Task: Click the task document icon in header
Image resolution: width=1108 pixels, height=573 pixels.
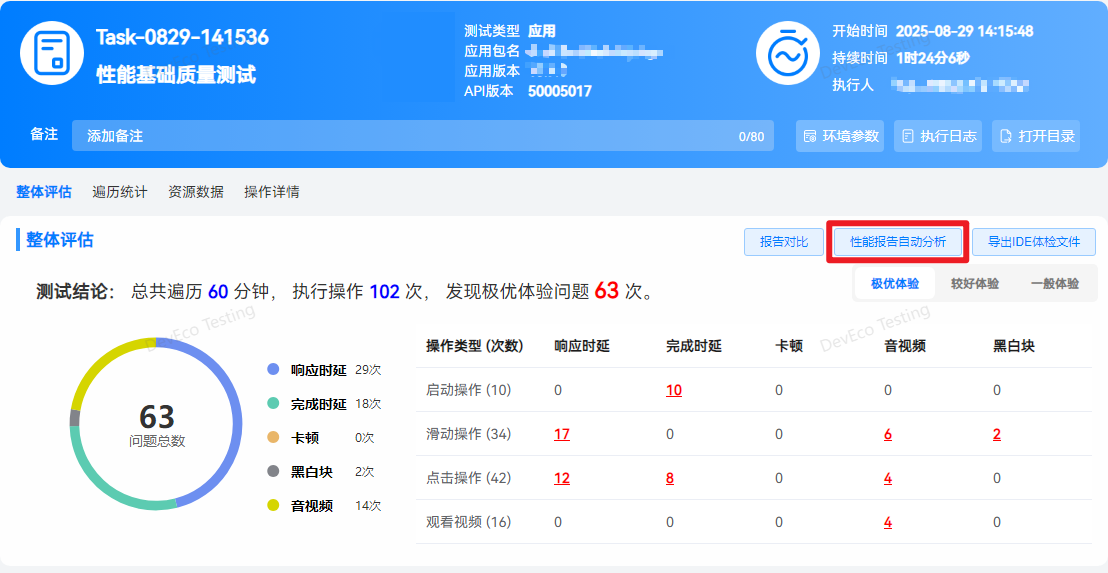Action: tap(52, 52)
